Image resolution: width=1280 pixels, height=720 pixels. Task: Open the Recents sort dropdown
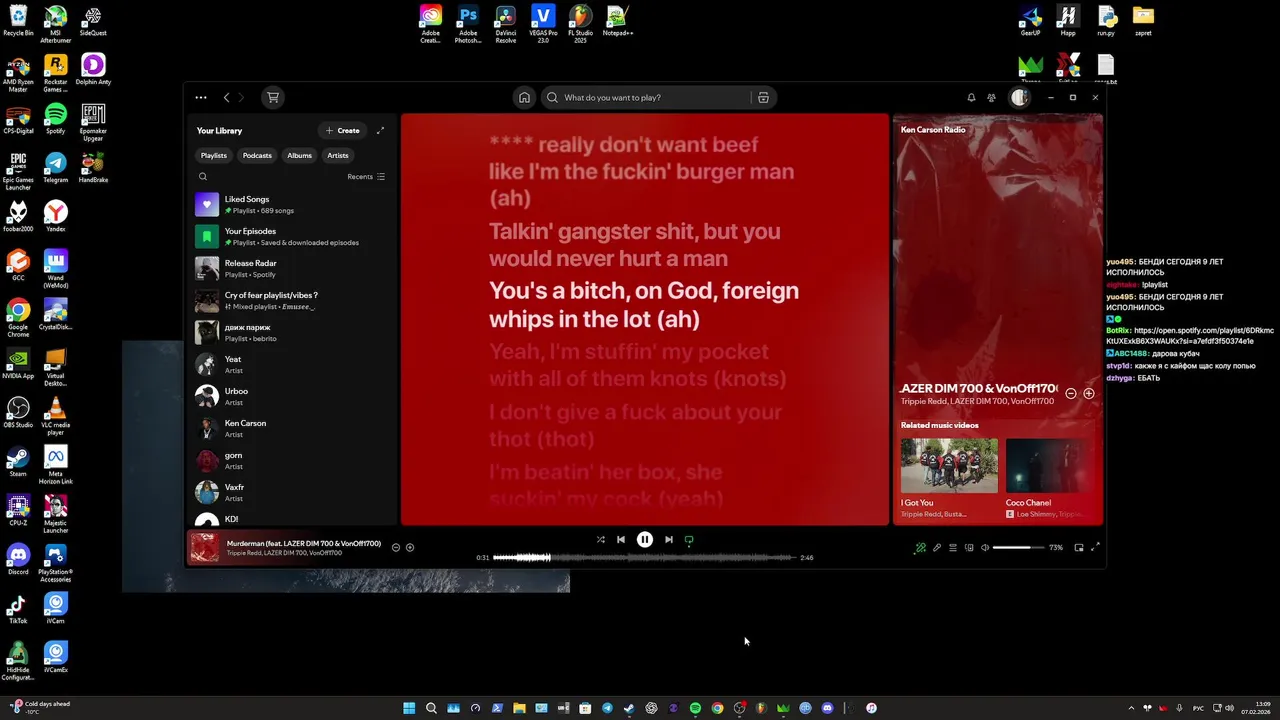pyautogui.click(x=366, y=177)
